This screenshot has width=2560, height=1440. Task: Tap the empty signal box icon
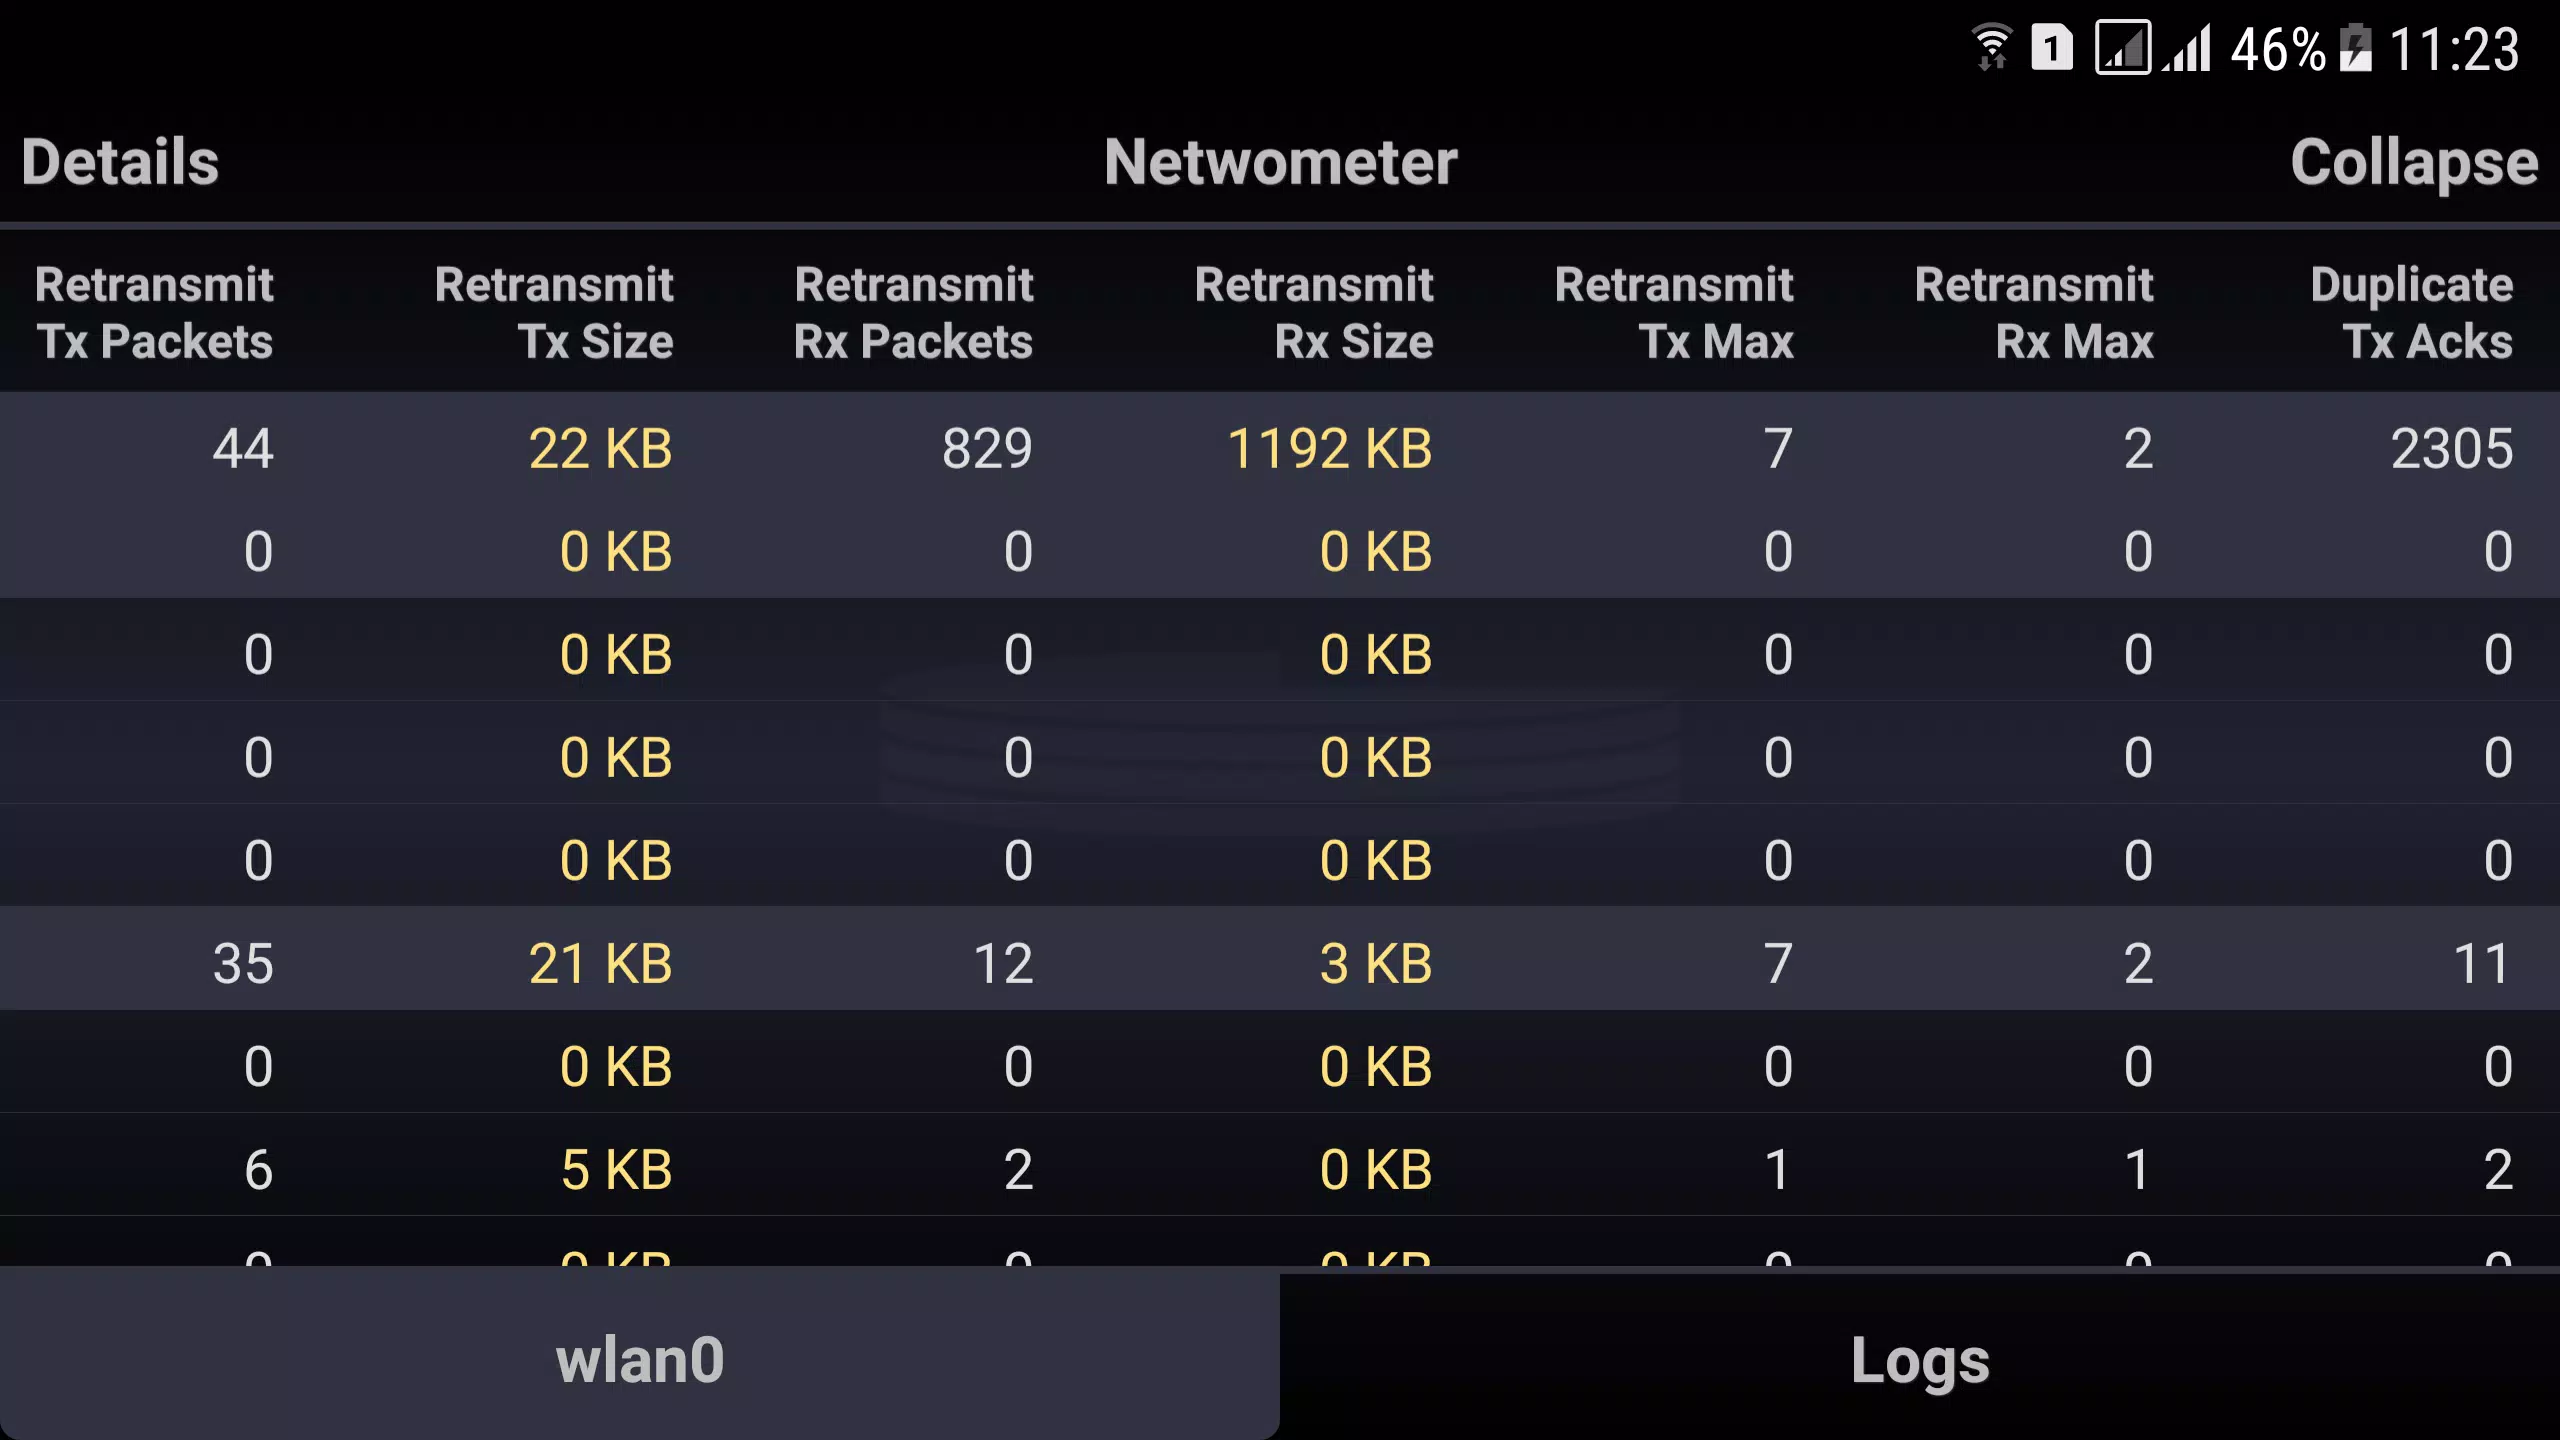pos(2123,47)
